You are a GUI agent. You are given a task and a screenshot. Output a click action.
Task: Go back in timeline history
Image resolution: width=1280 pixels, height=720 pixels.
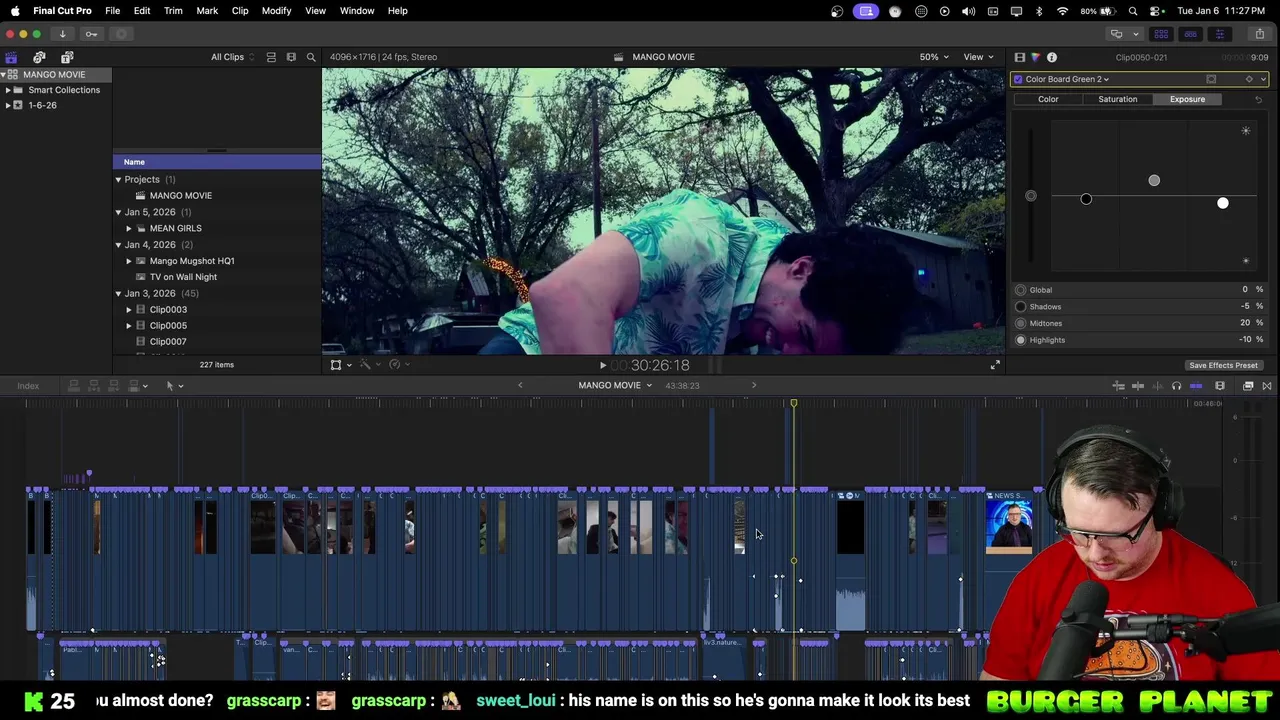(x=520, y=386)
